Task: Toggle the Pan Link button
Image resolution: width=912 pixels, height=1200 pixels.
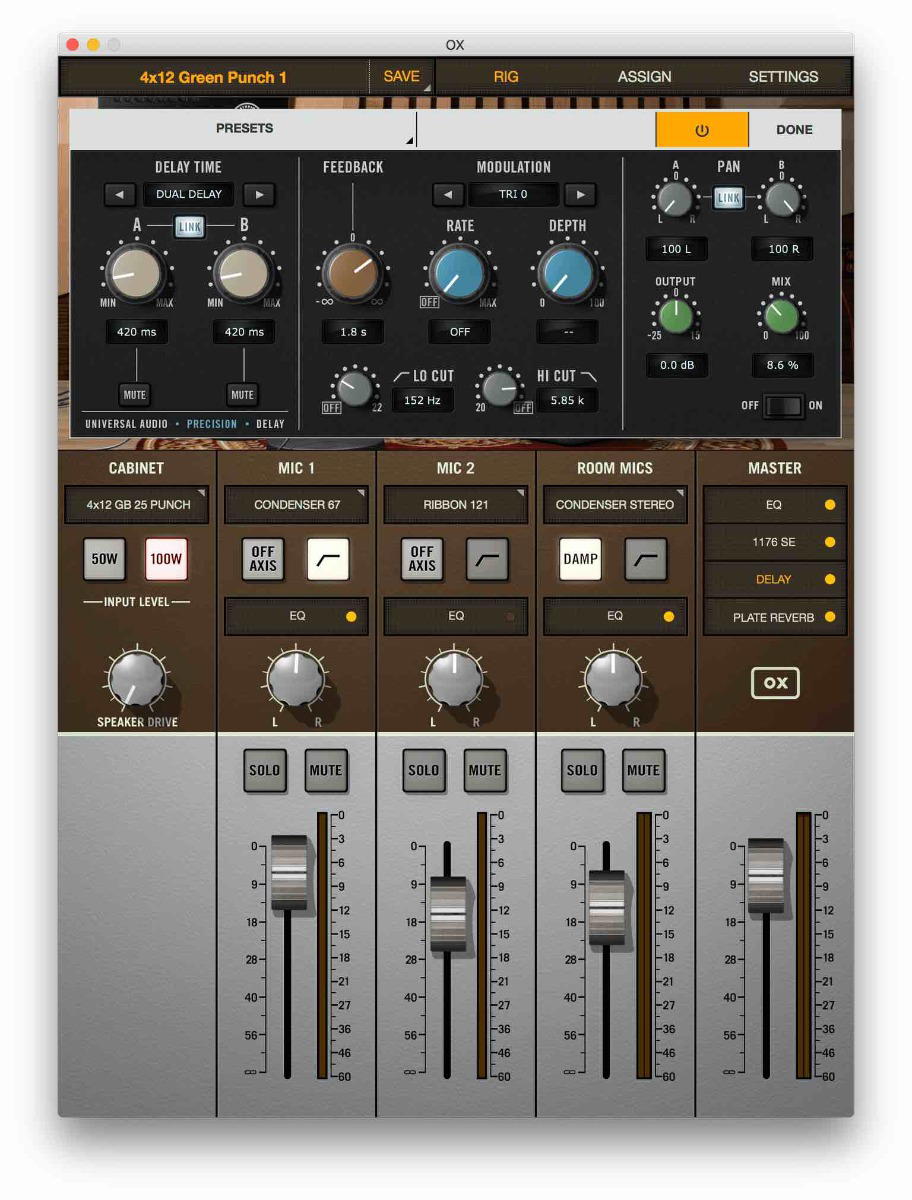Action: coord(728,198)
